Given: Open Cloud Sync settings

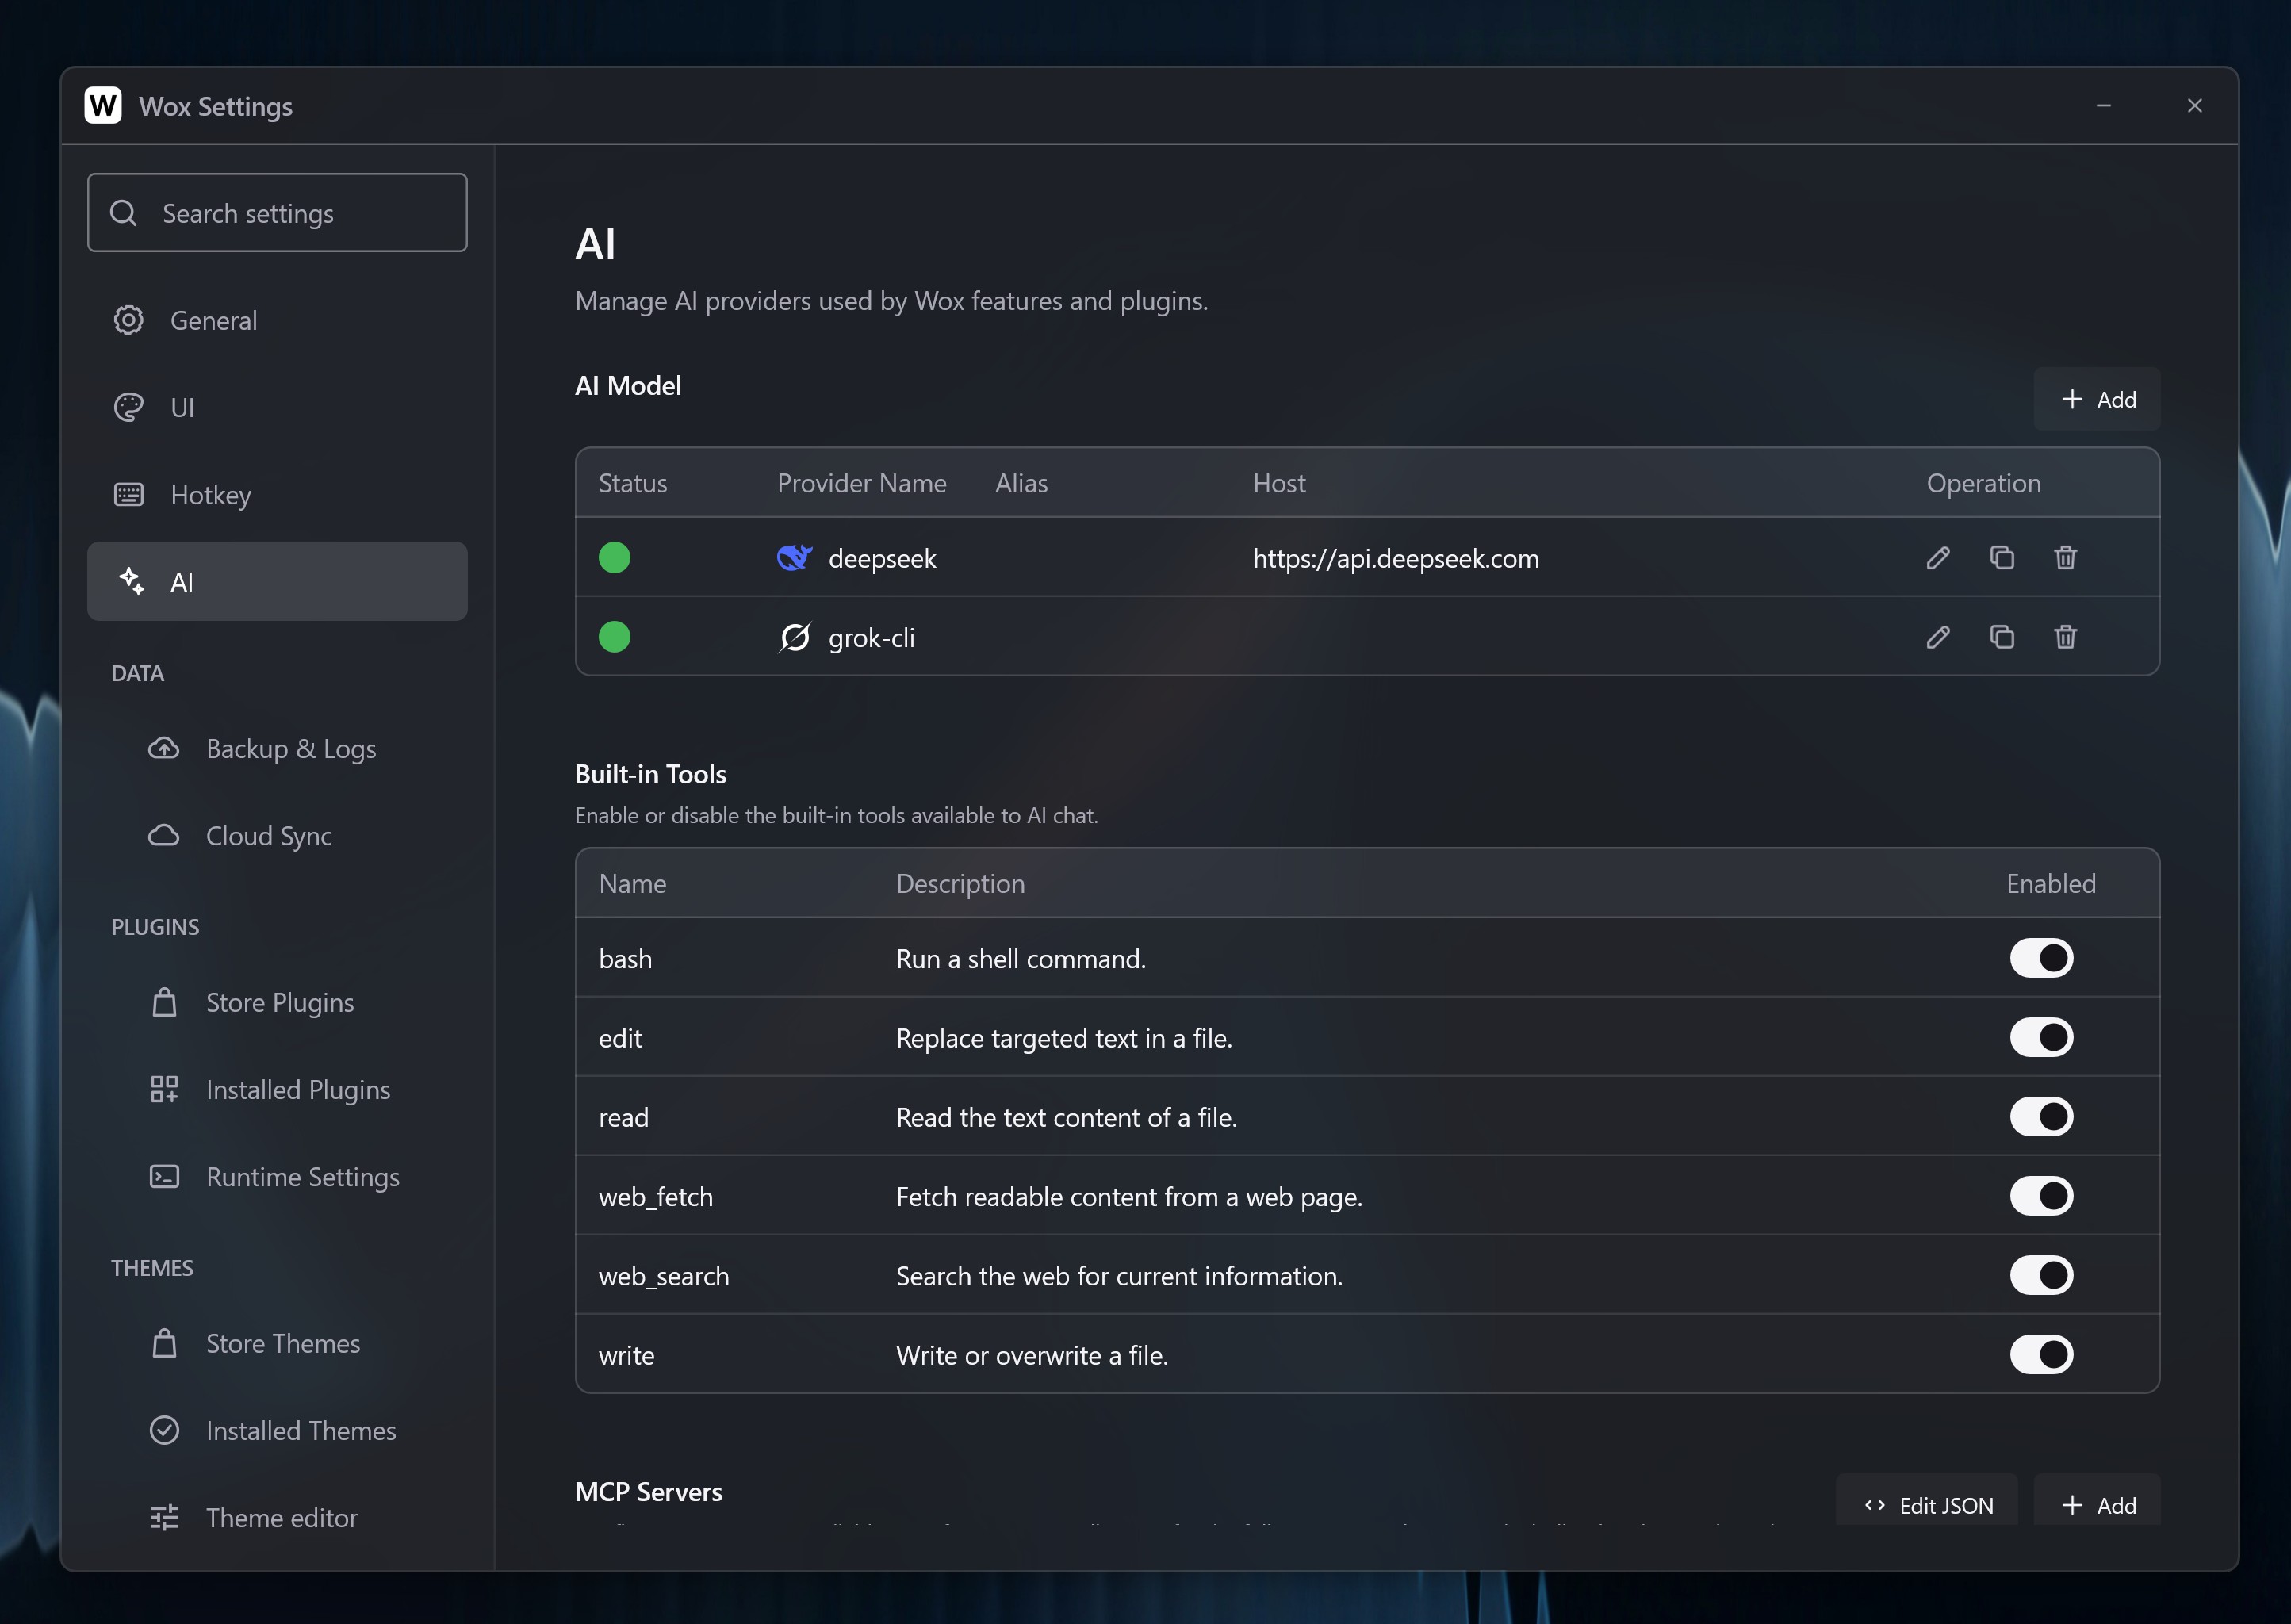Looking at the screenshot, I should [x=277, y=835].
